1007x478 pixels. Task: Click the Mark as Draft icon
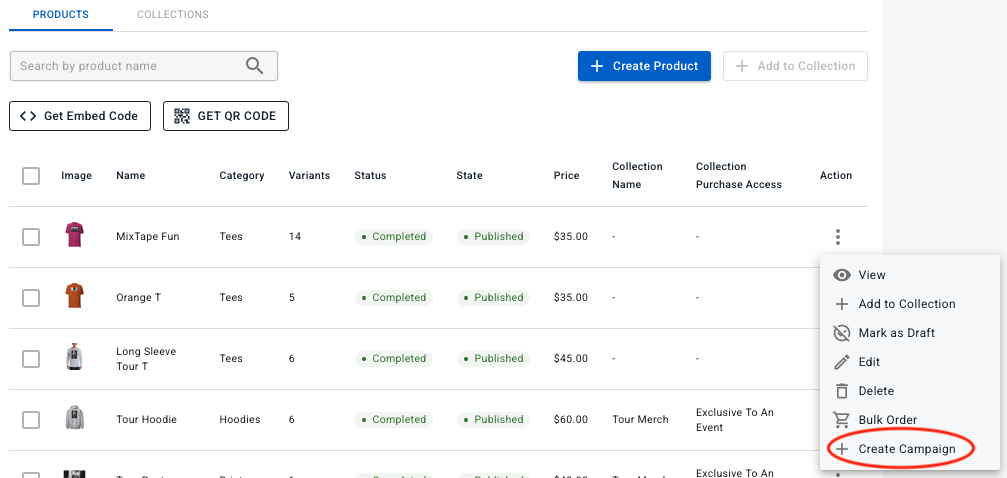842,333
